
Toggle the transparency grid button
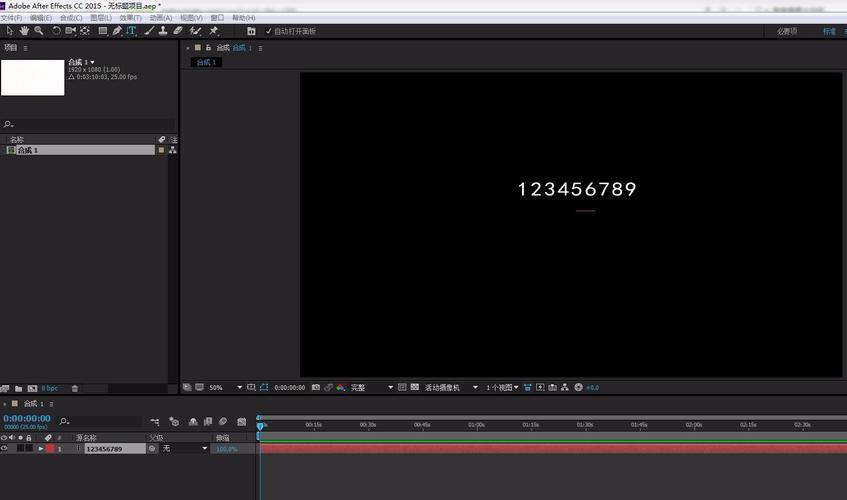(x=415, y=387)
